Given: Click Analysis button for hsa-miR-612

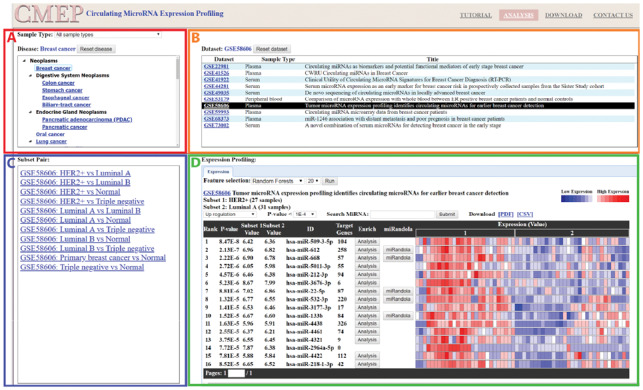Looking at the screenshot, I should (367, 250).
